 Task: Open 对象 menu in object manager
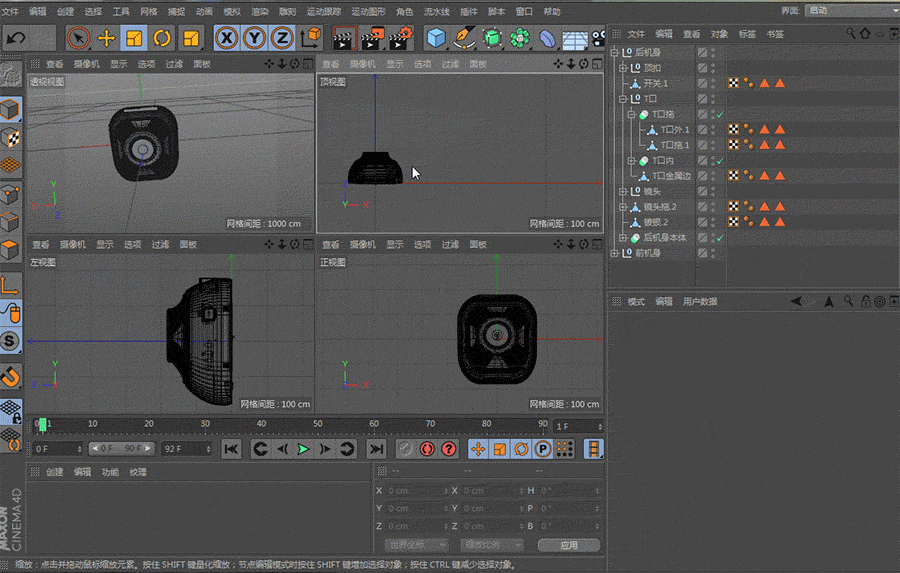[719, 34]
